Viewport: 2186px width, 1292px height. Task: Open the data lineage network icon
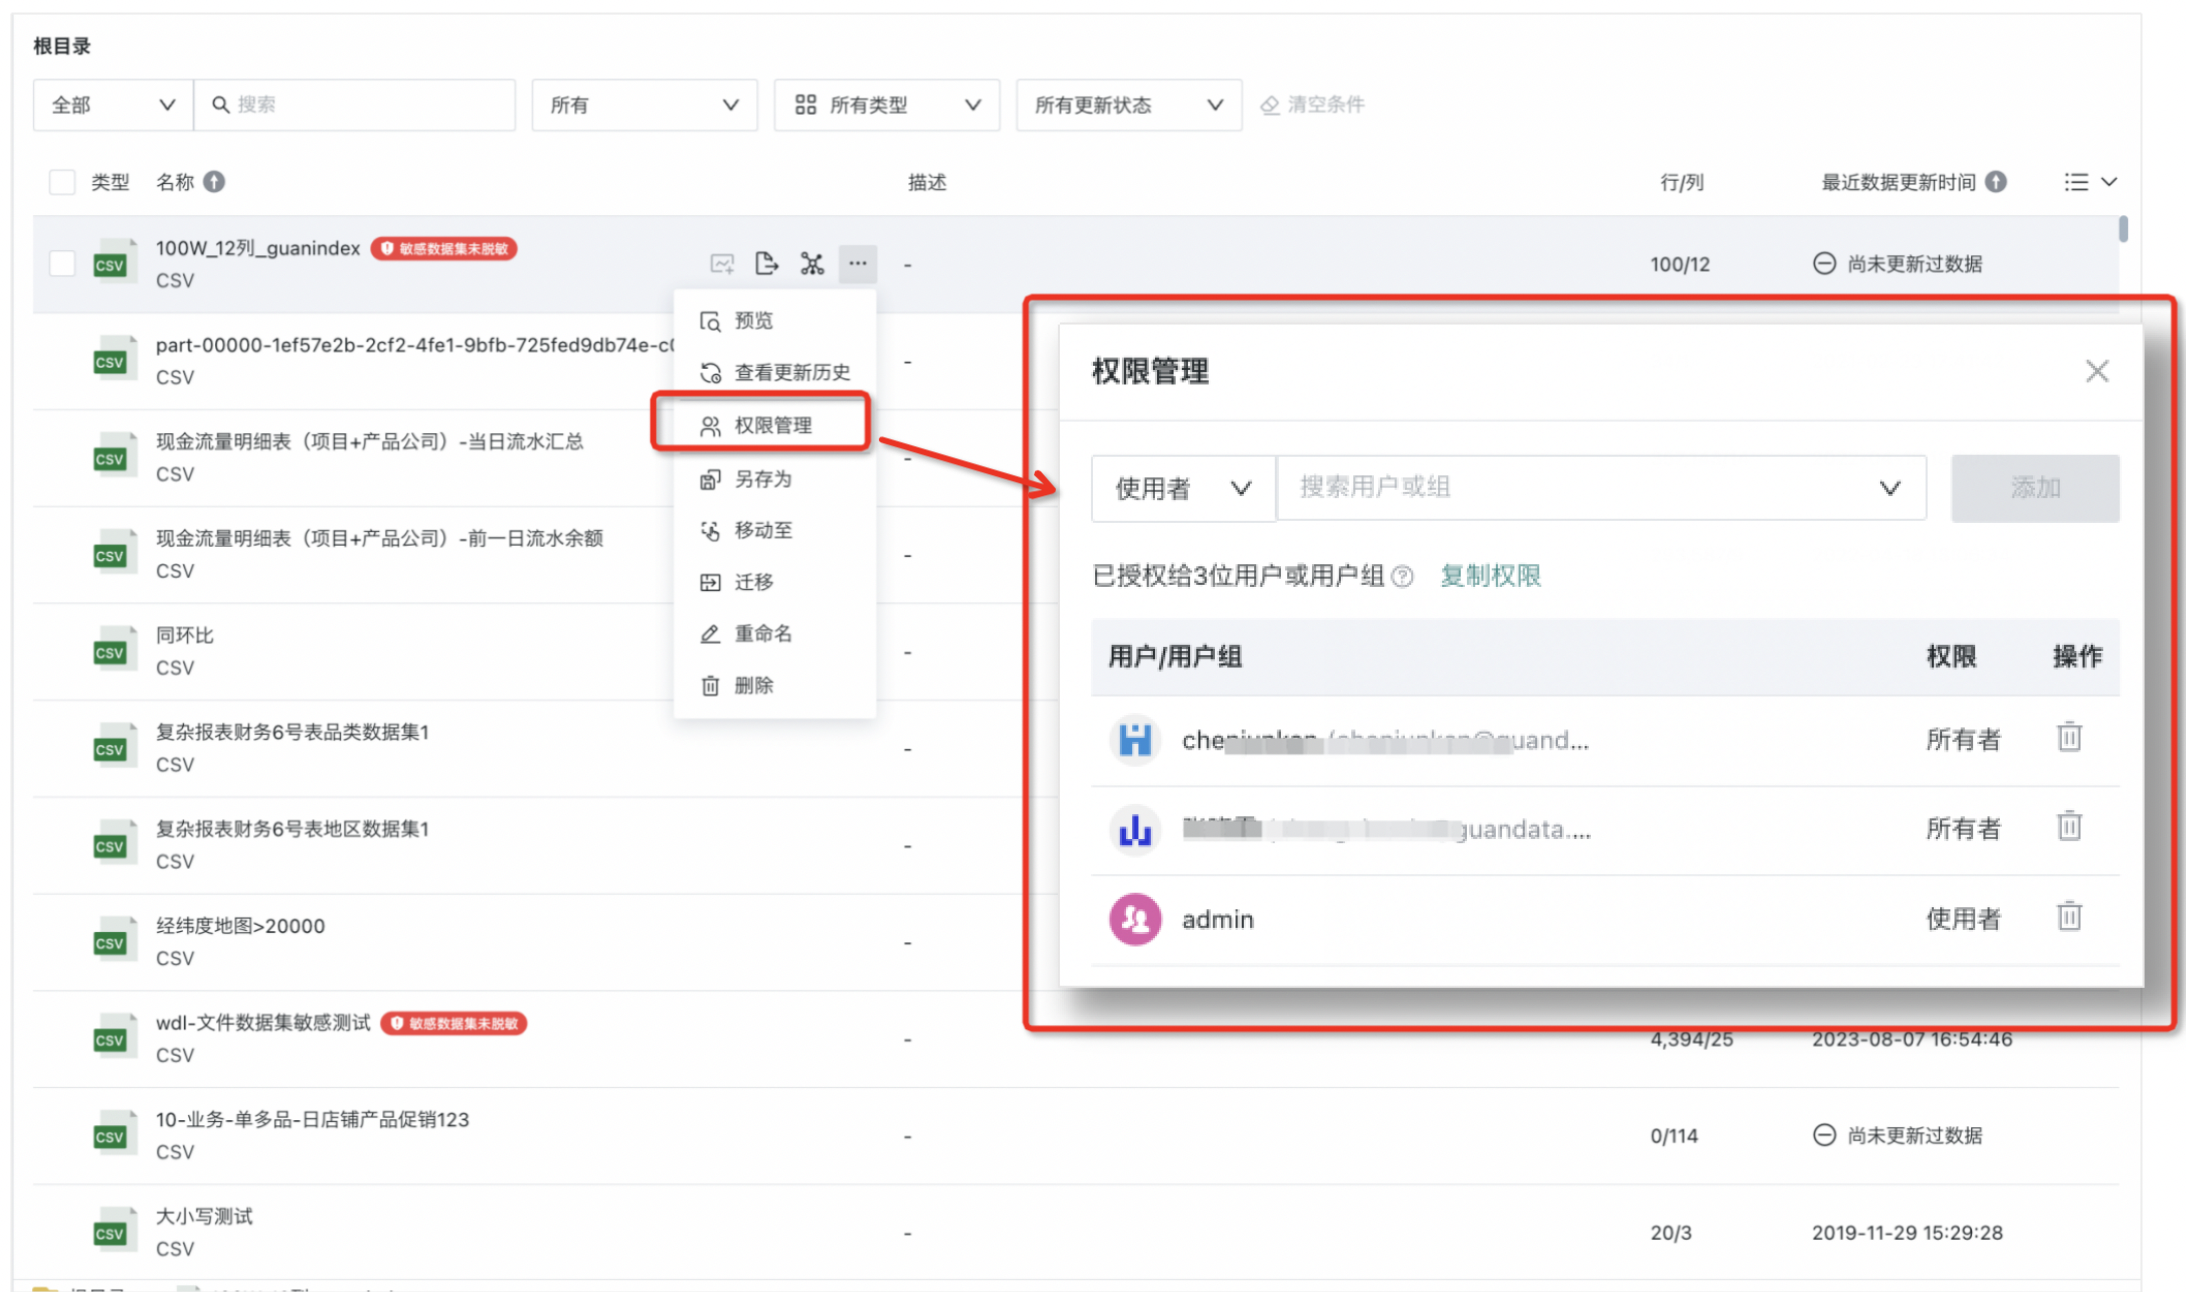811,263
